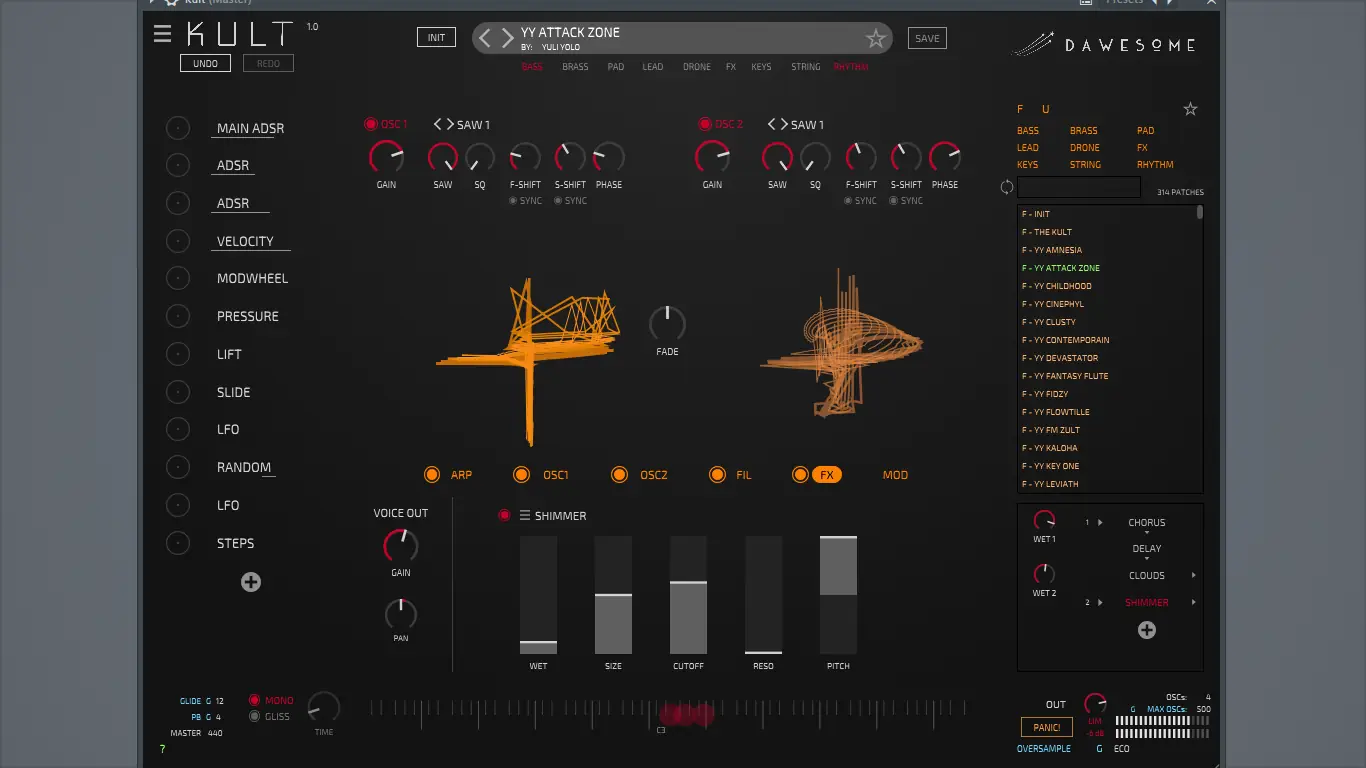This screenshot has width=1366, height=768.
Task: Toggle the SHIMMER effect power button
Action: 504,516
